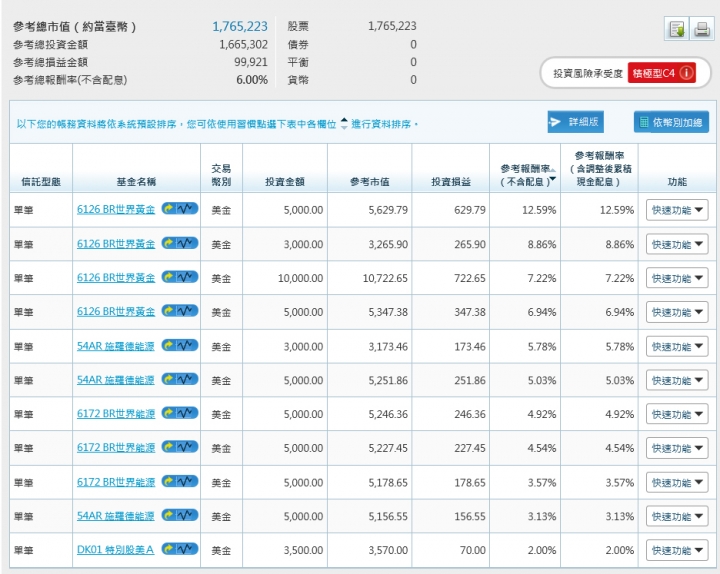720x574 pixels.
Task: Open chart icon in the 3.57% BR世界能源 row
Action: coord(188,481)
